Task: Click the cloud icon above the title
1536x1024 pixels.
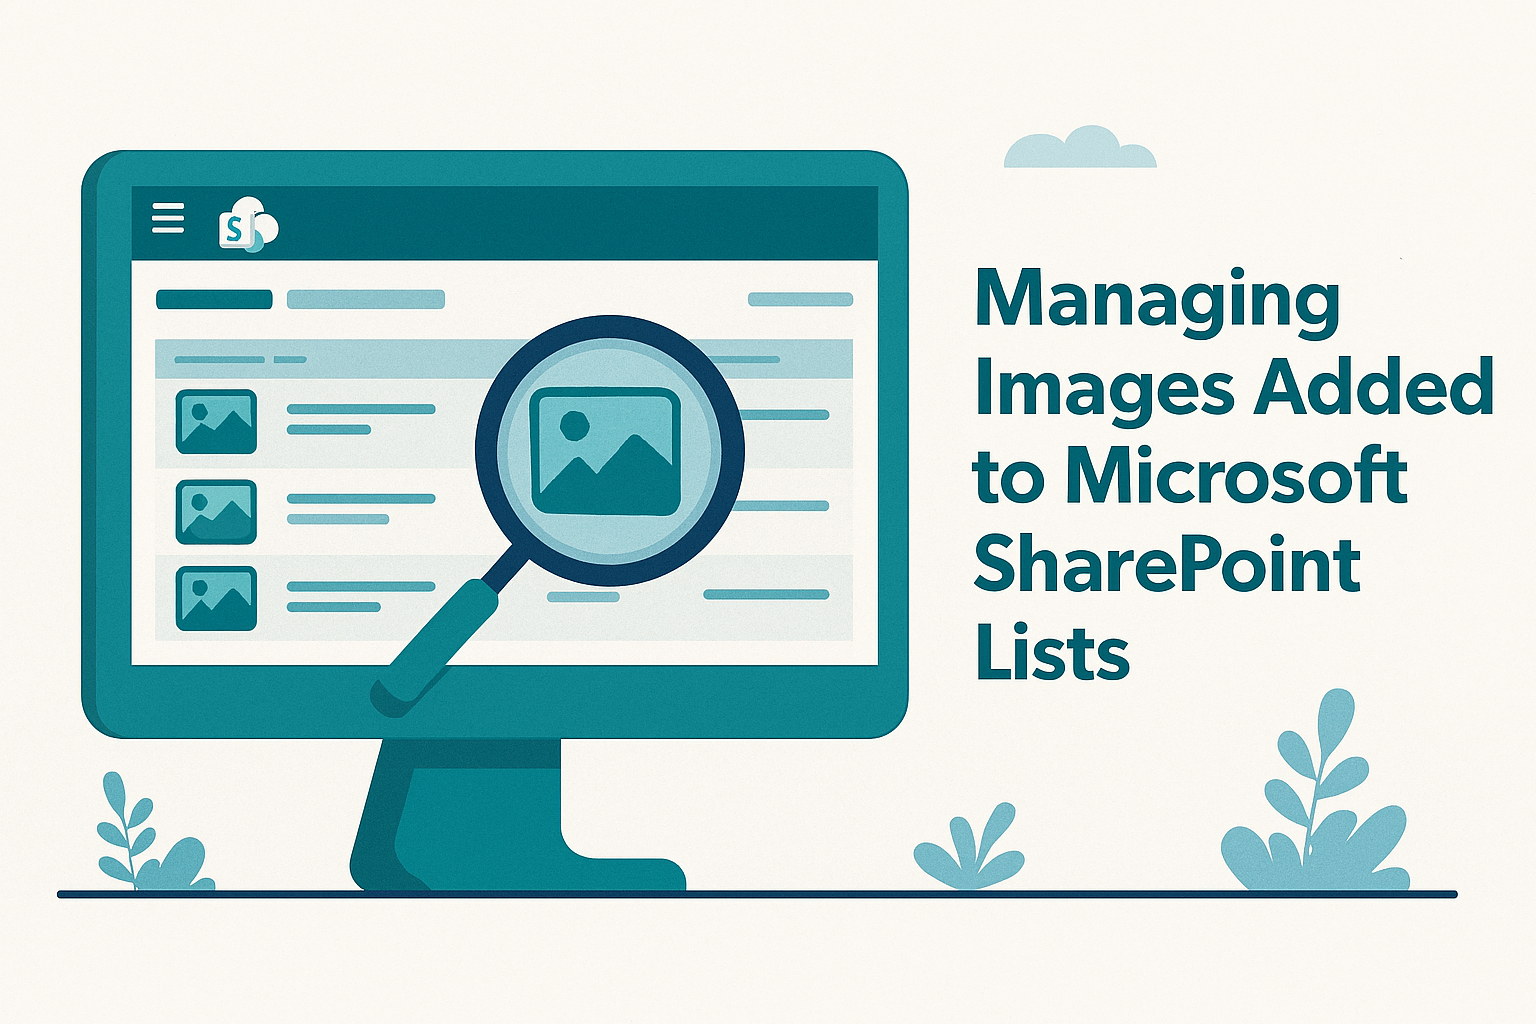Action: 1080,150
